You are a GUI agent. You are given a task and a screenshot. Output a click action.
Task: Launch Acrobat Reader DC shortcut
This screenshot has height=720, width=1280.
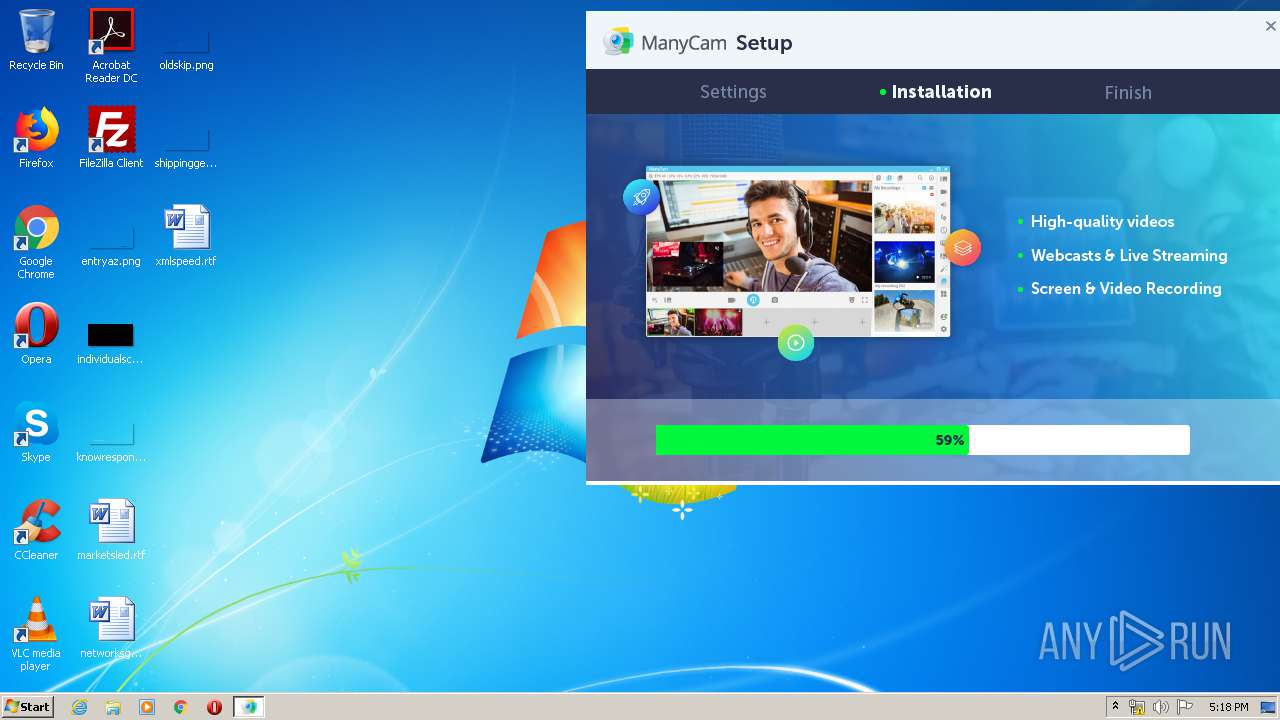coord(111,46)
